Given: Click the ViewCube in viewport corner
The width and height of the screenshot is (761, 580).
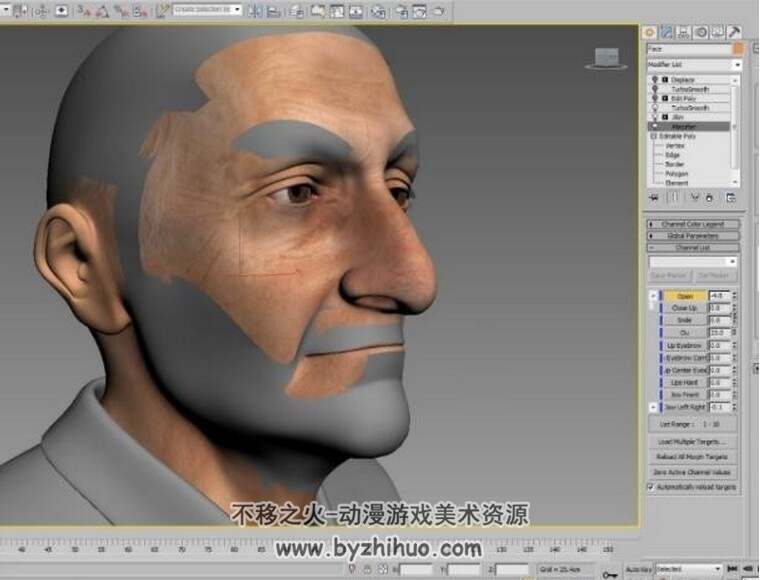Looking at the screenshot, I should click(x=606, y=58).
